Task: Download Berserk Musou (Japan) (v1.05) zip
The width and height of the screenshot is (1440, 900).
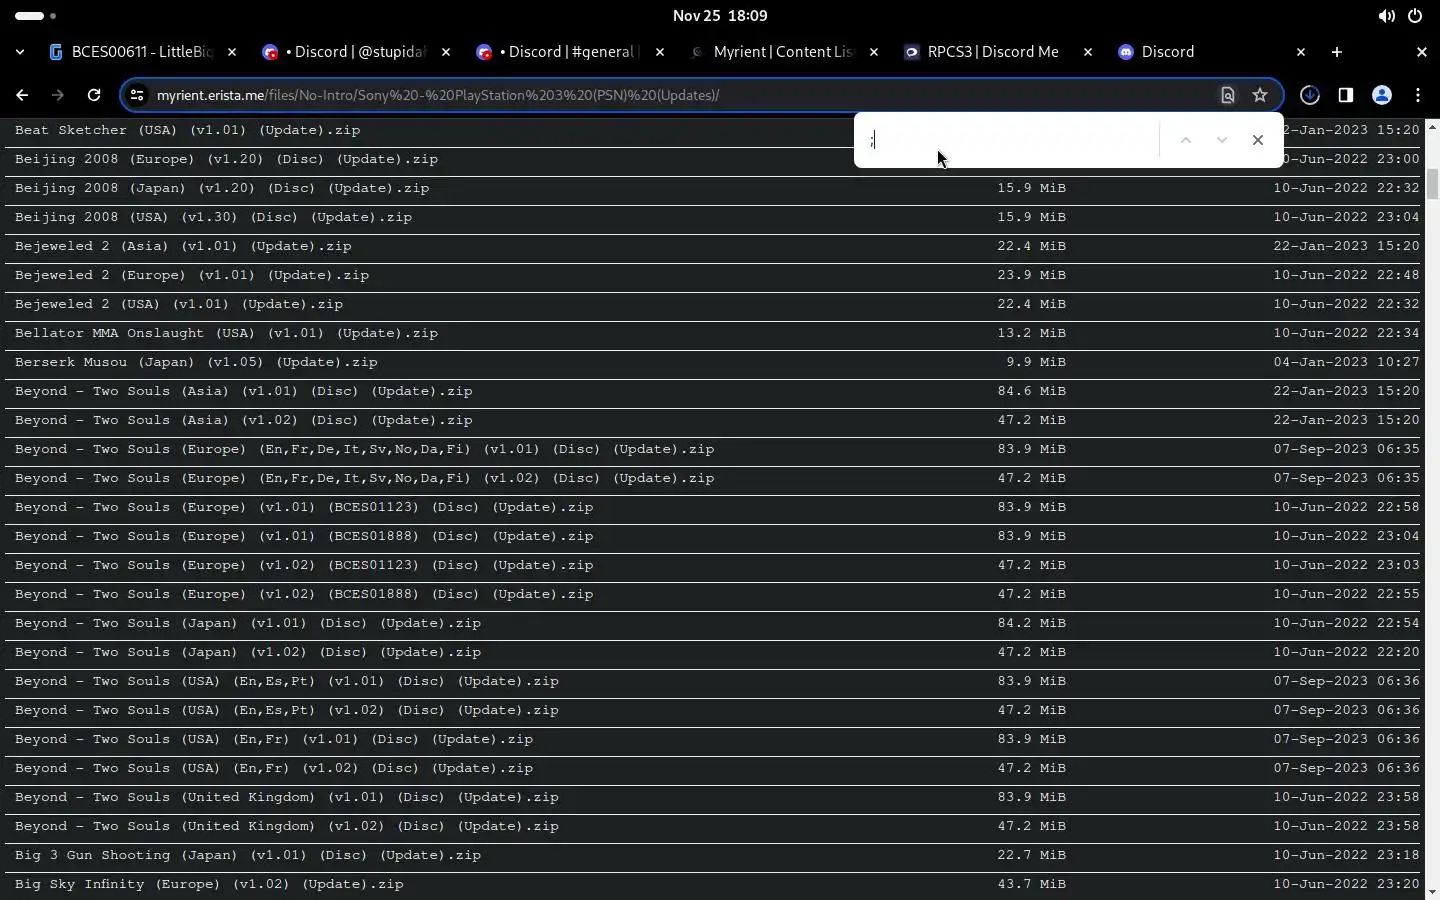Action: click(196, 362)
